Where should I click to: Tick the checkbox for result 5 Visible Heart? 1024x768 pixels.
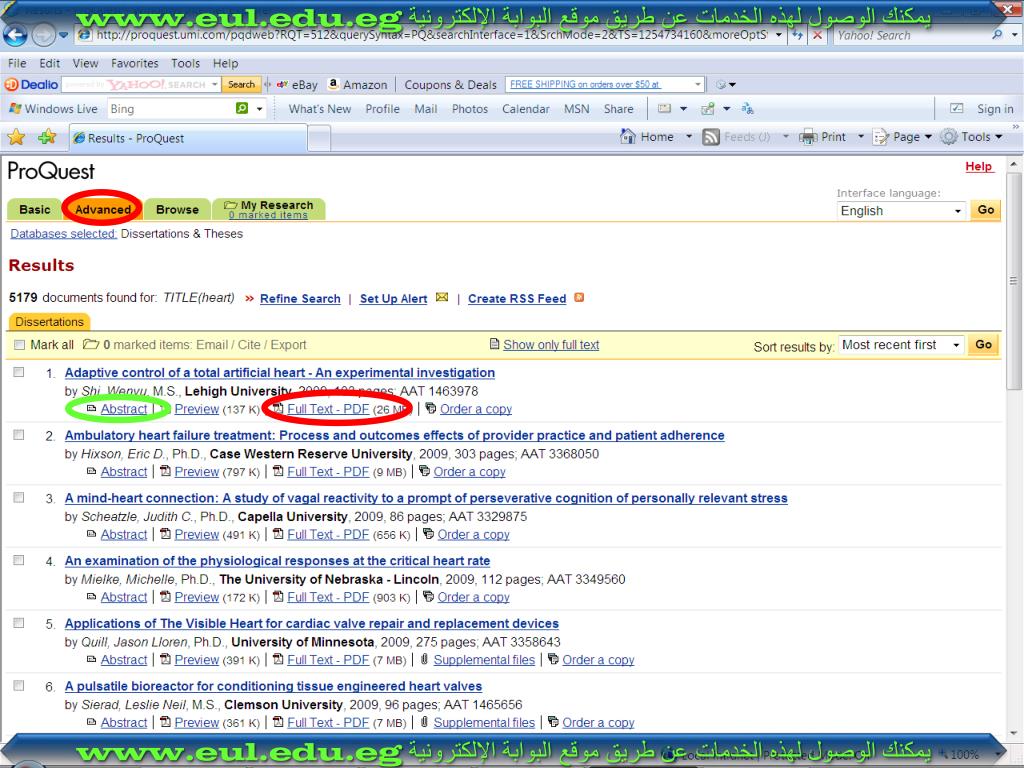pos(19,623)
